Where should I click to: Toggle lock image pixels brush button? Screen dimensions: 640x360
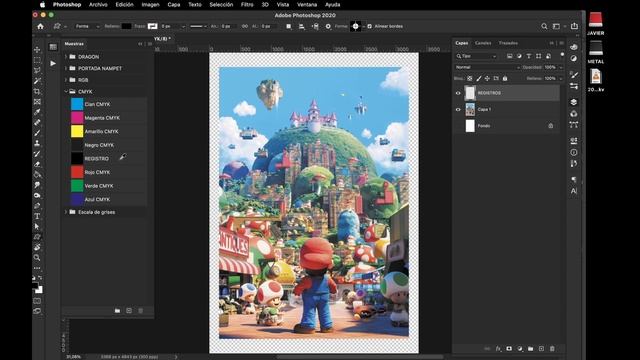(478, 78)
